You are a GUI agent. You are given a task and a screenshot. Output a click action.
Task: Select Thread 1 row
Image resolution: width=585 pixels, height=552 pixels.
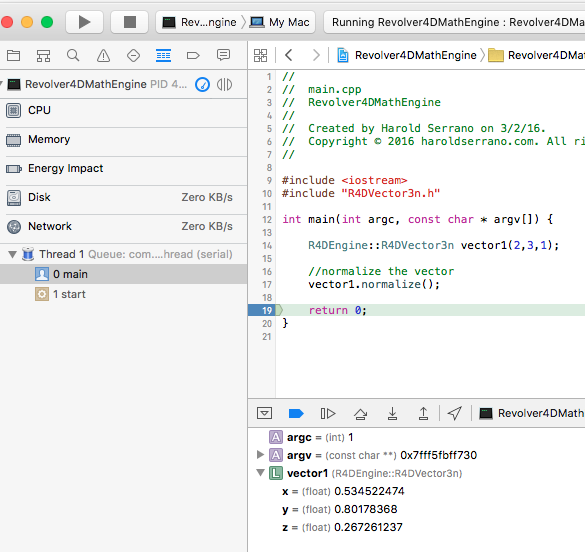pos(123,254)
